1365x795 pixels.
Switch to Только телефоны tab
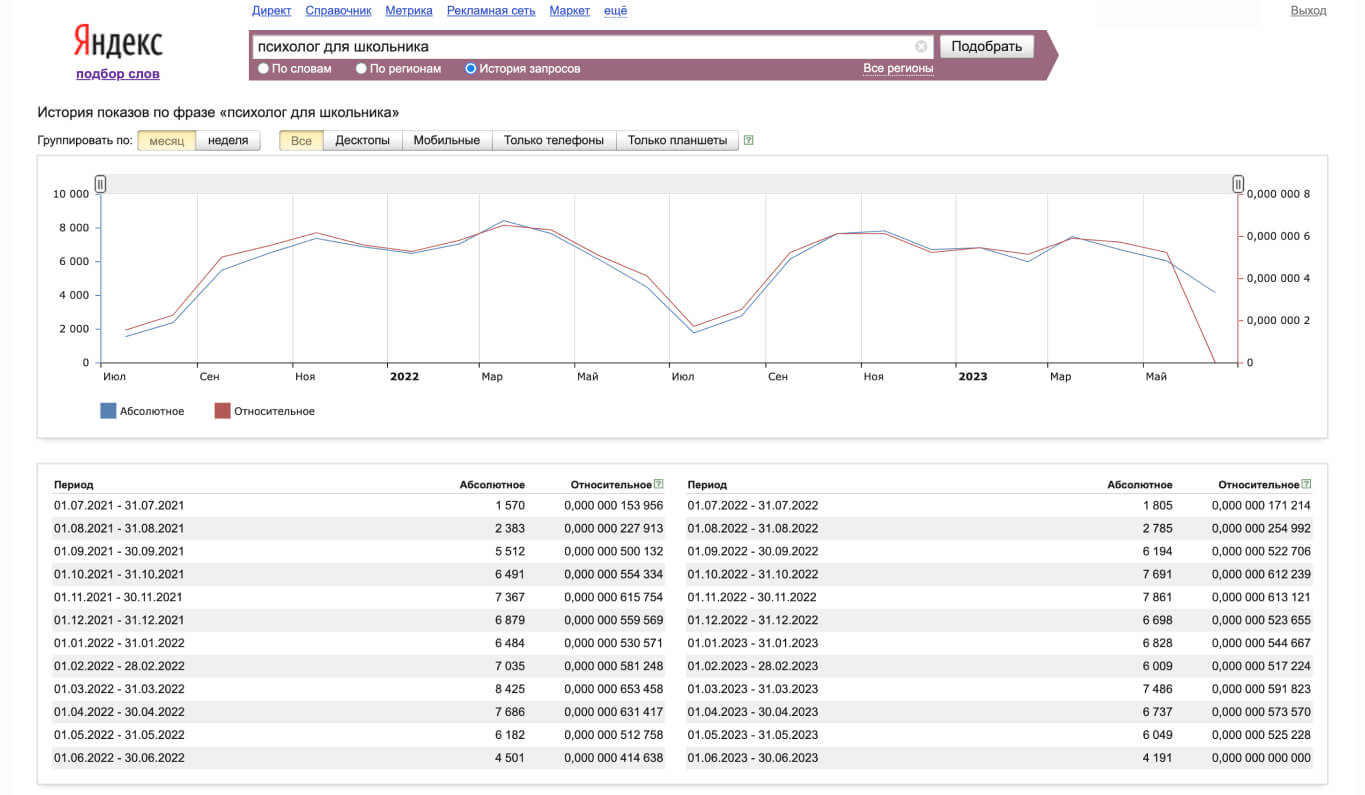point(553,141)
